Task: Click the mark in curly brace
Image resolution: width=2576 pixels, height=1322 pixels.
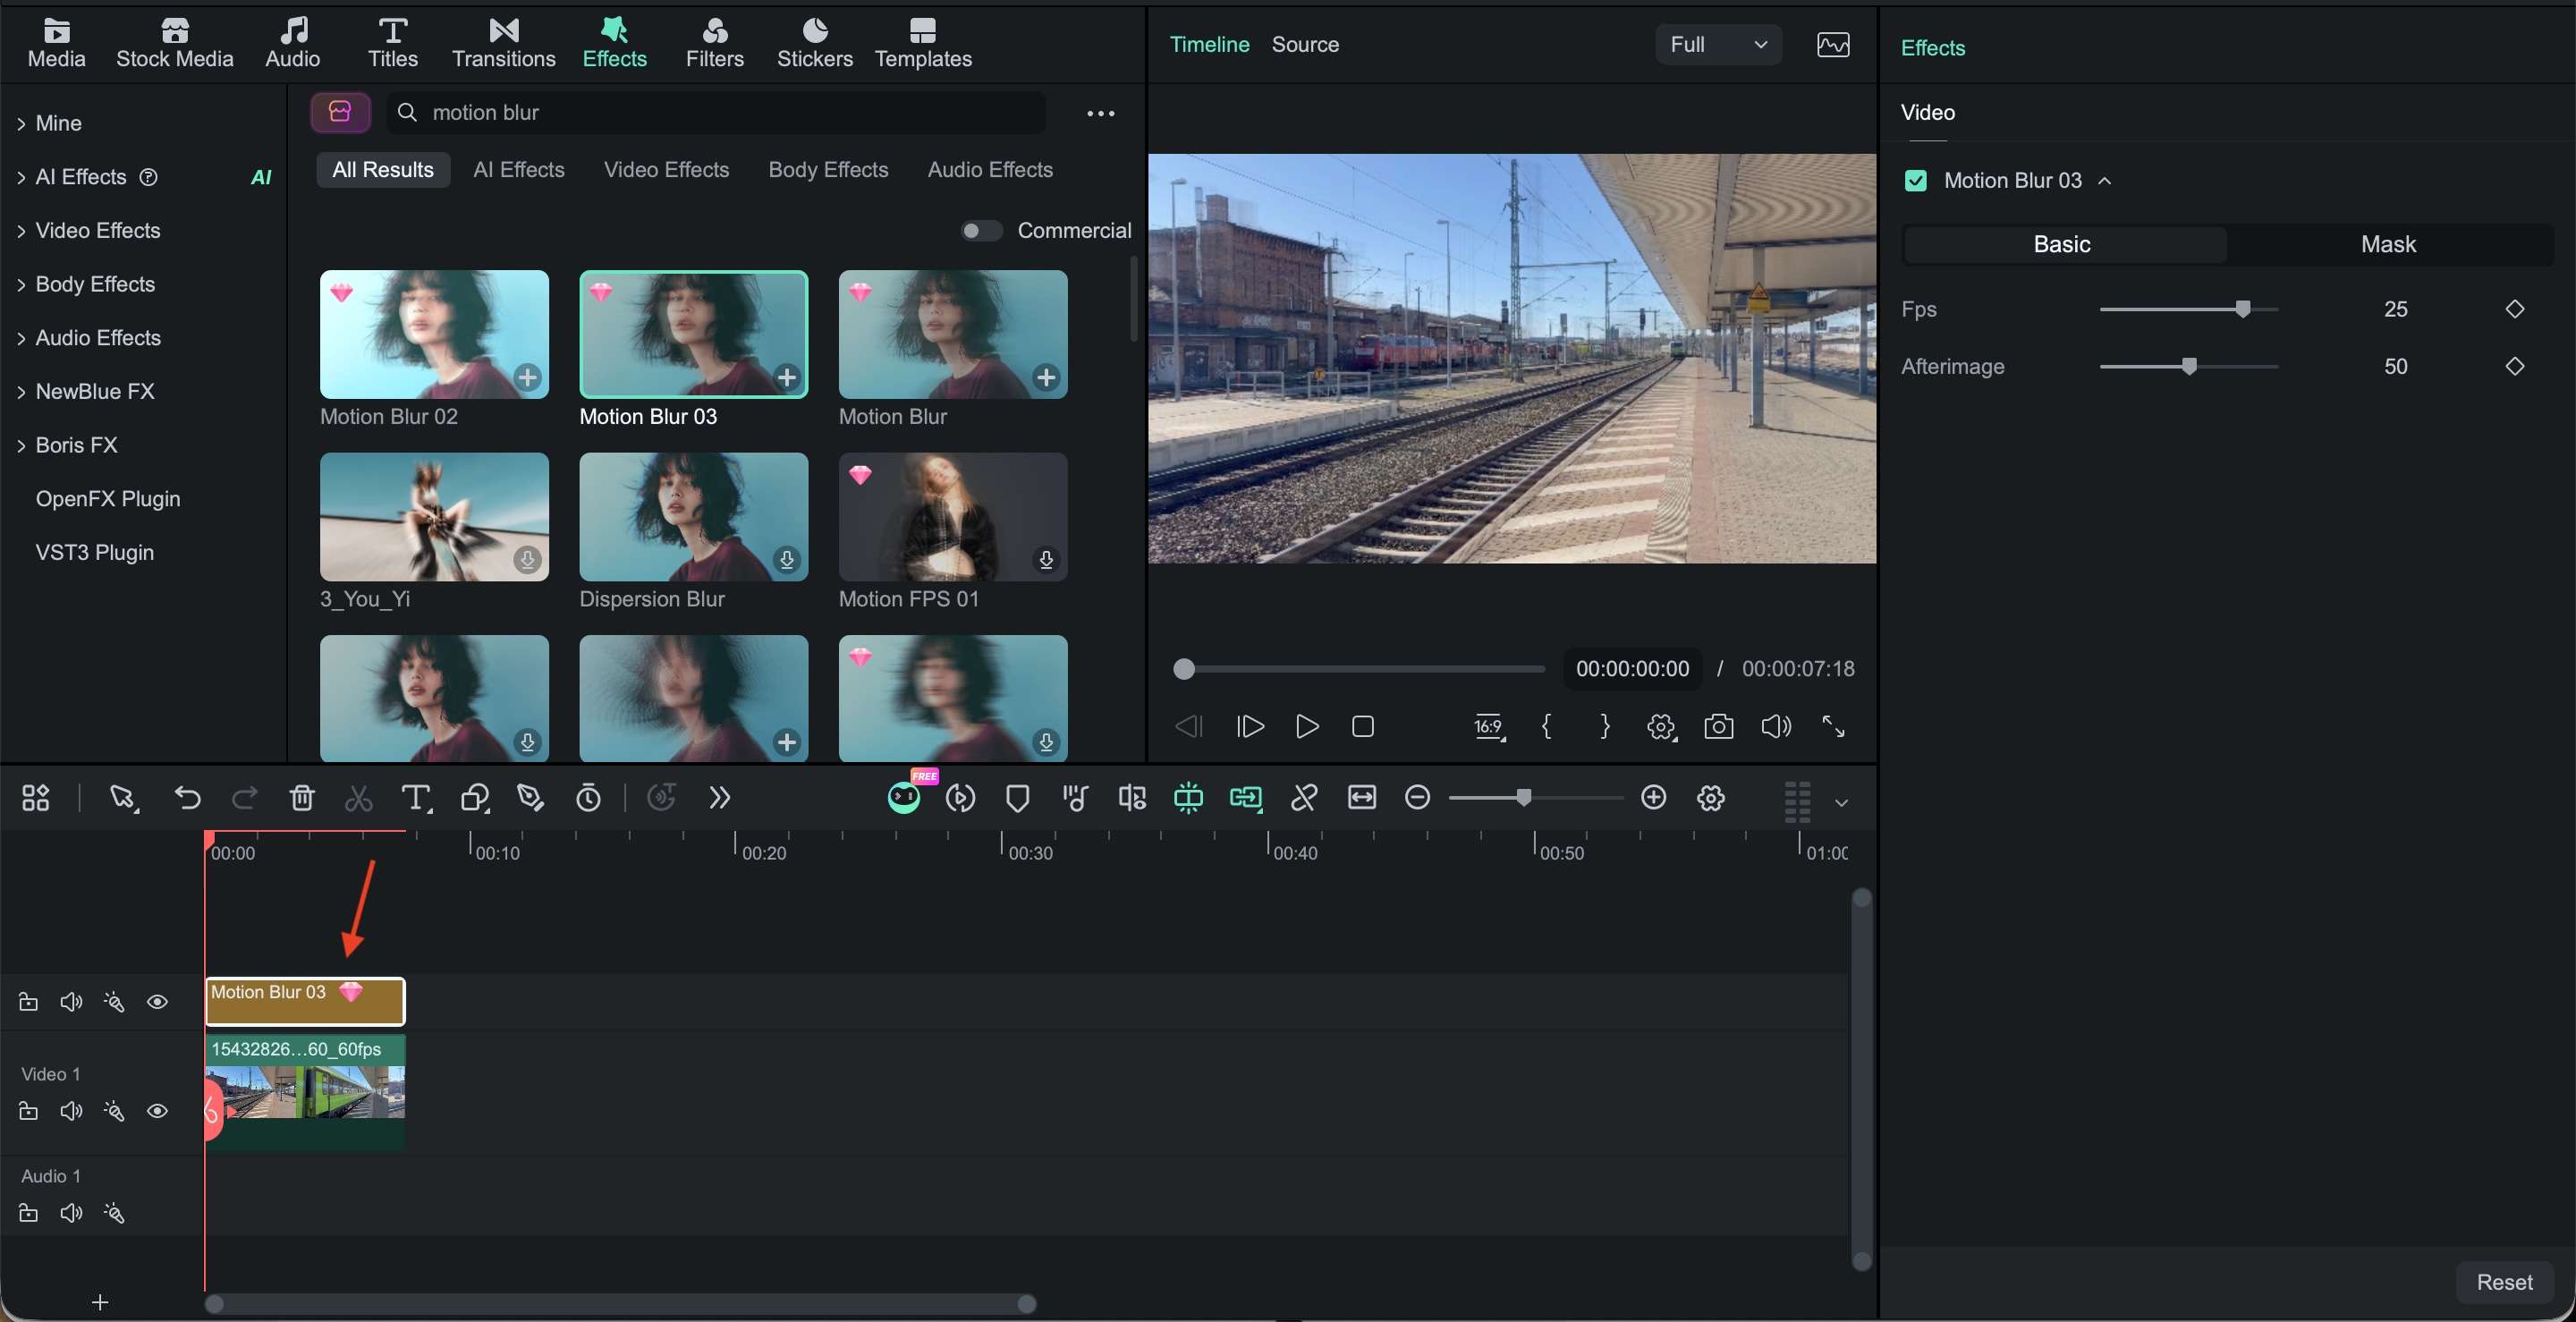Action: (x=1546, y=726)
